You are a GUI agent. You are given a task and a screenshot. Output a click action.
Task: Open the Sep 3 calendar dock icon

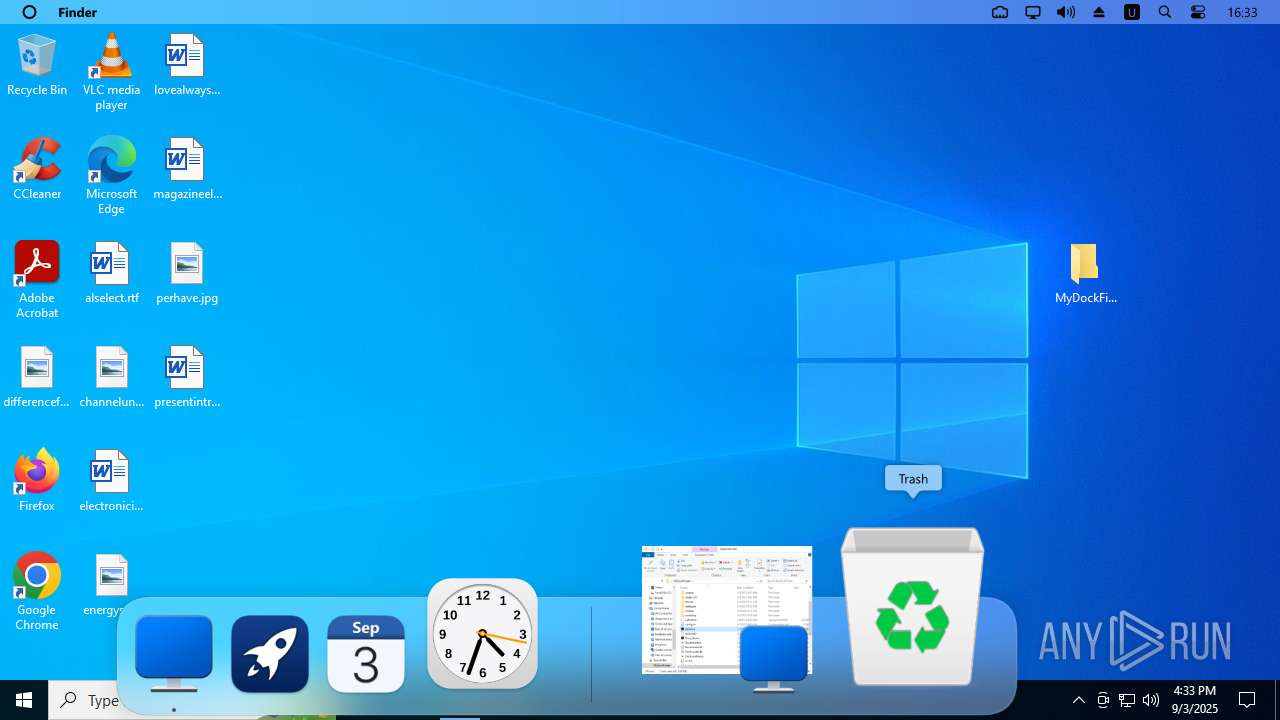(x=366, y=654)
